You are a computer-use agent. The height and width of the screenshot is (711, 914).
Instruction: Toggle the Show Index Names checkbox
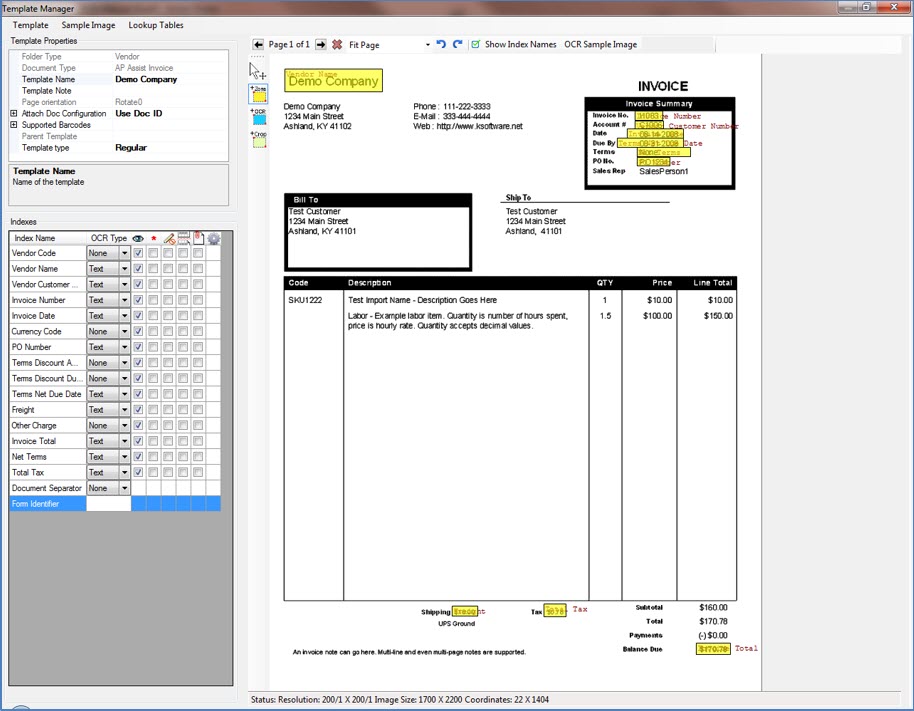(476, 45)
